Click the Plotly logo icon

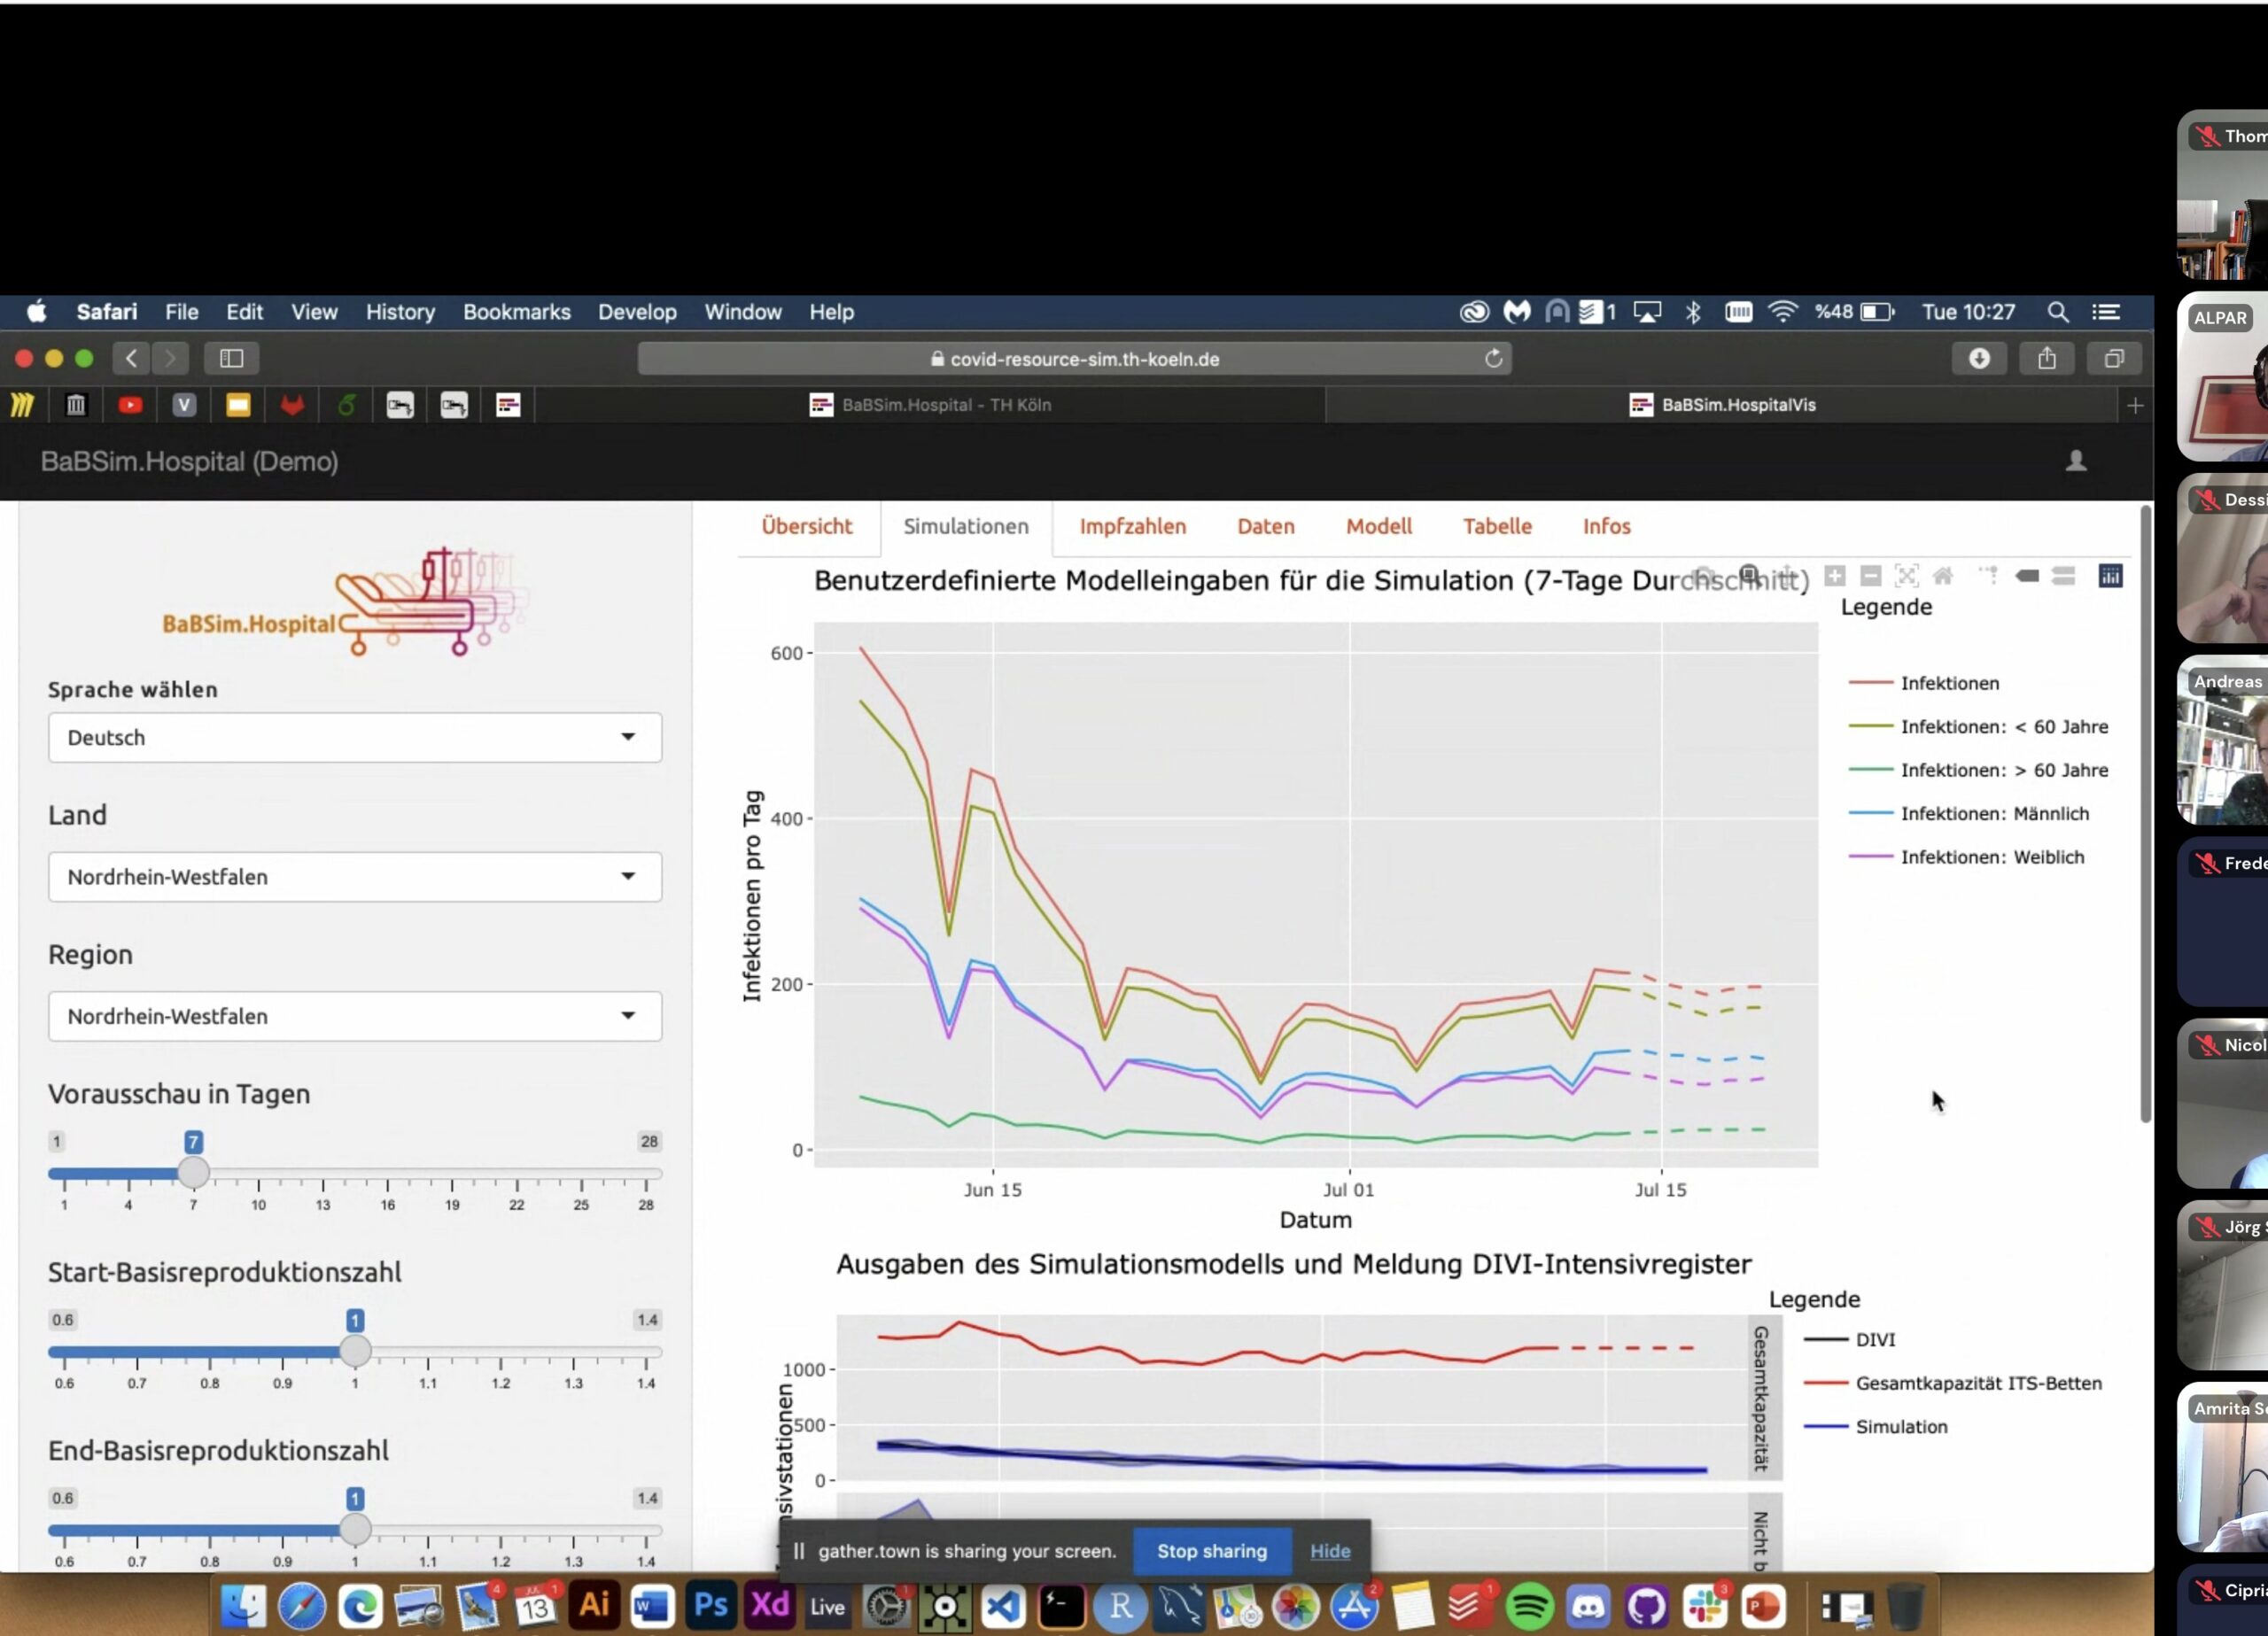click(2110, 576)
